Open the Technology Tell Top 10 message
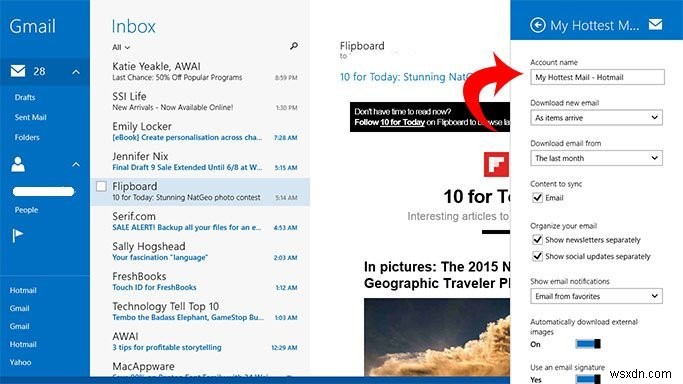Viewport: 683px width, 384px height. pyautogui.click(x=200, y=312)
